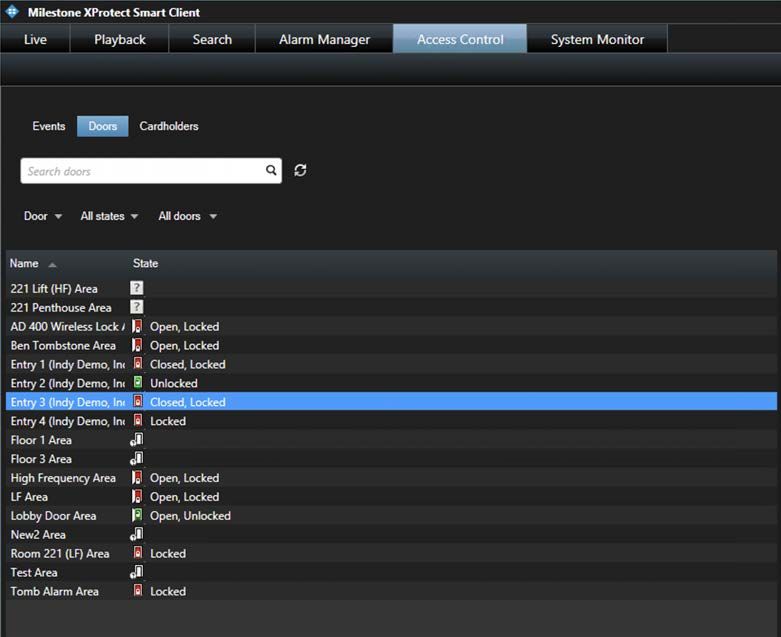
Task: Click 'Locked' state text for Tomb Alarm Area
Action: (168, 591)
